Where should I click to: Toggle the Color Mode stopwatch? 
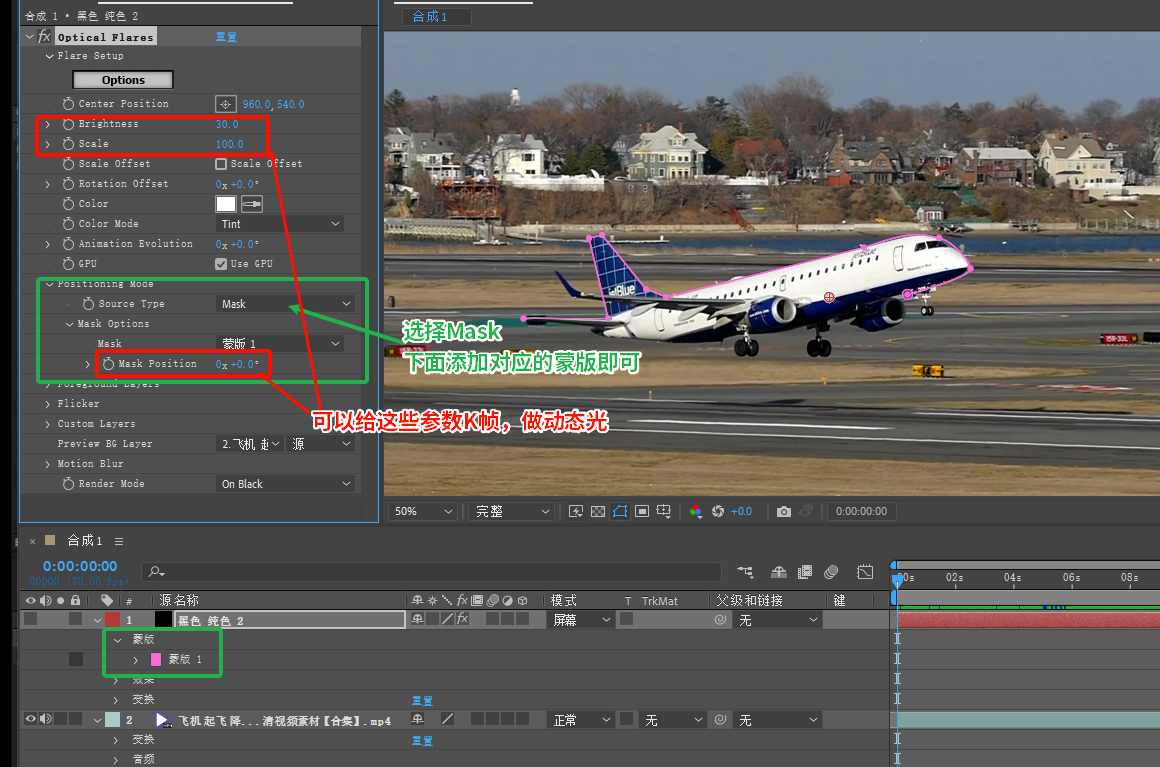68,223
